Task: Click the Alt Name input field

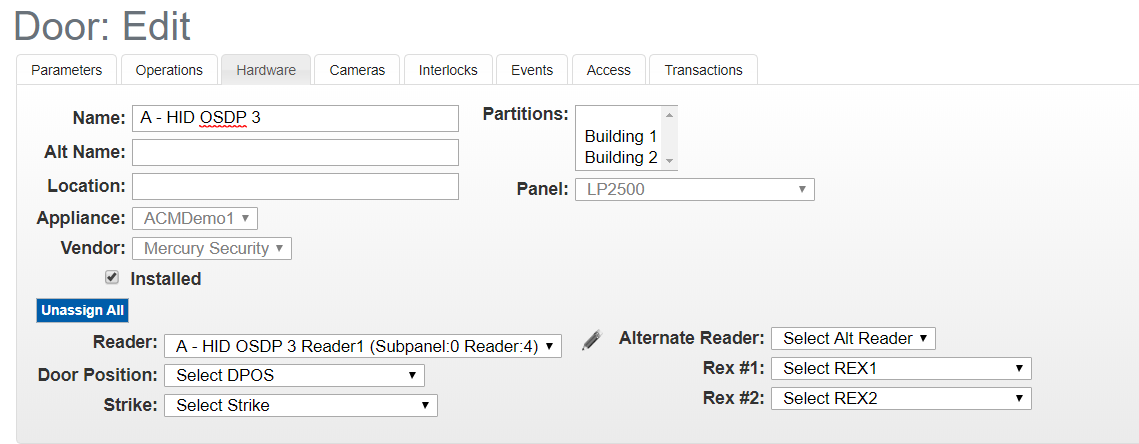Action: (296, 153)
